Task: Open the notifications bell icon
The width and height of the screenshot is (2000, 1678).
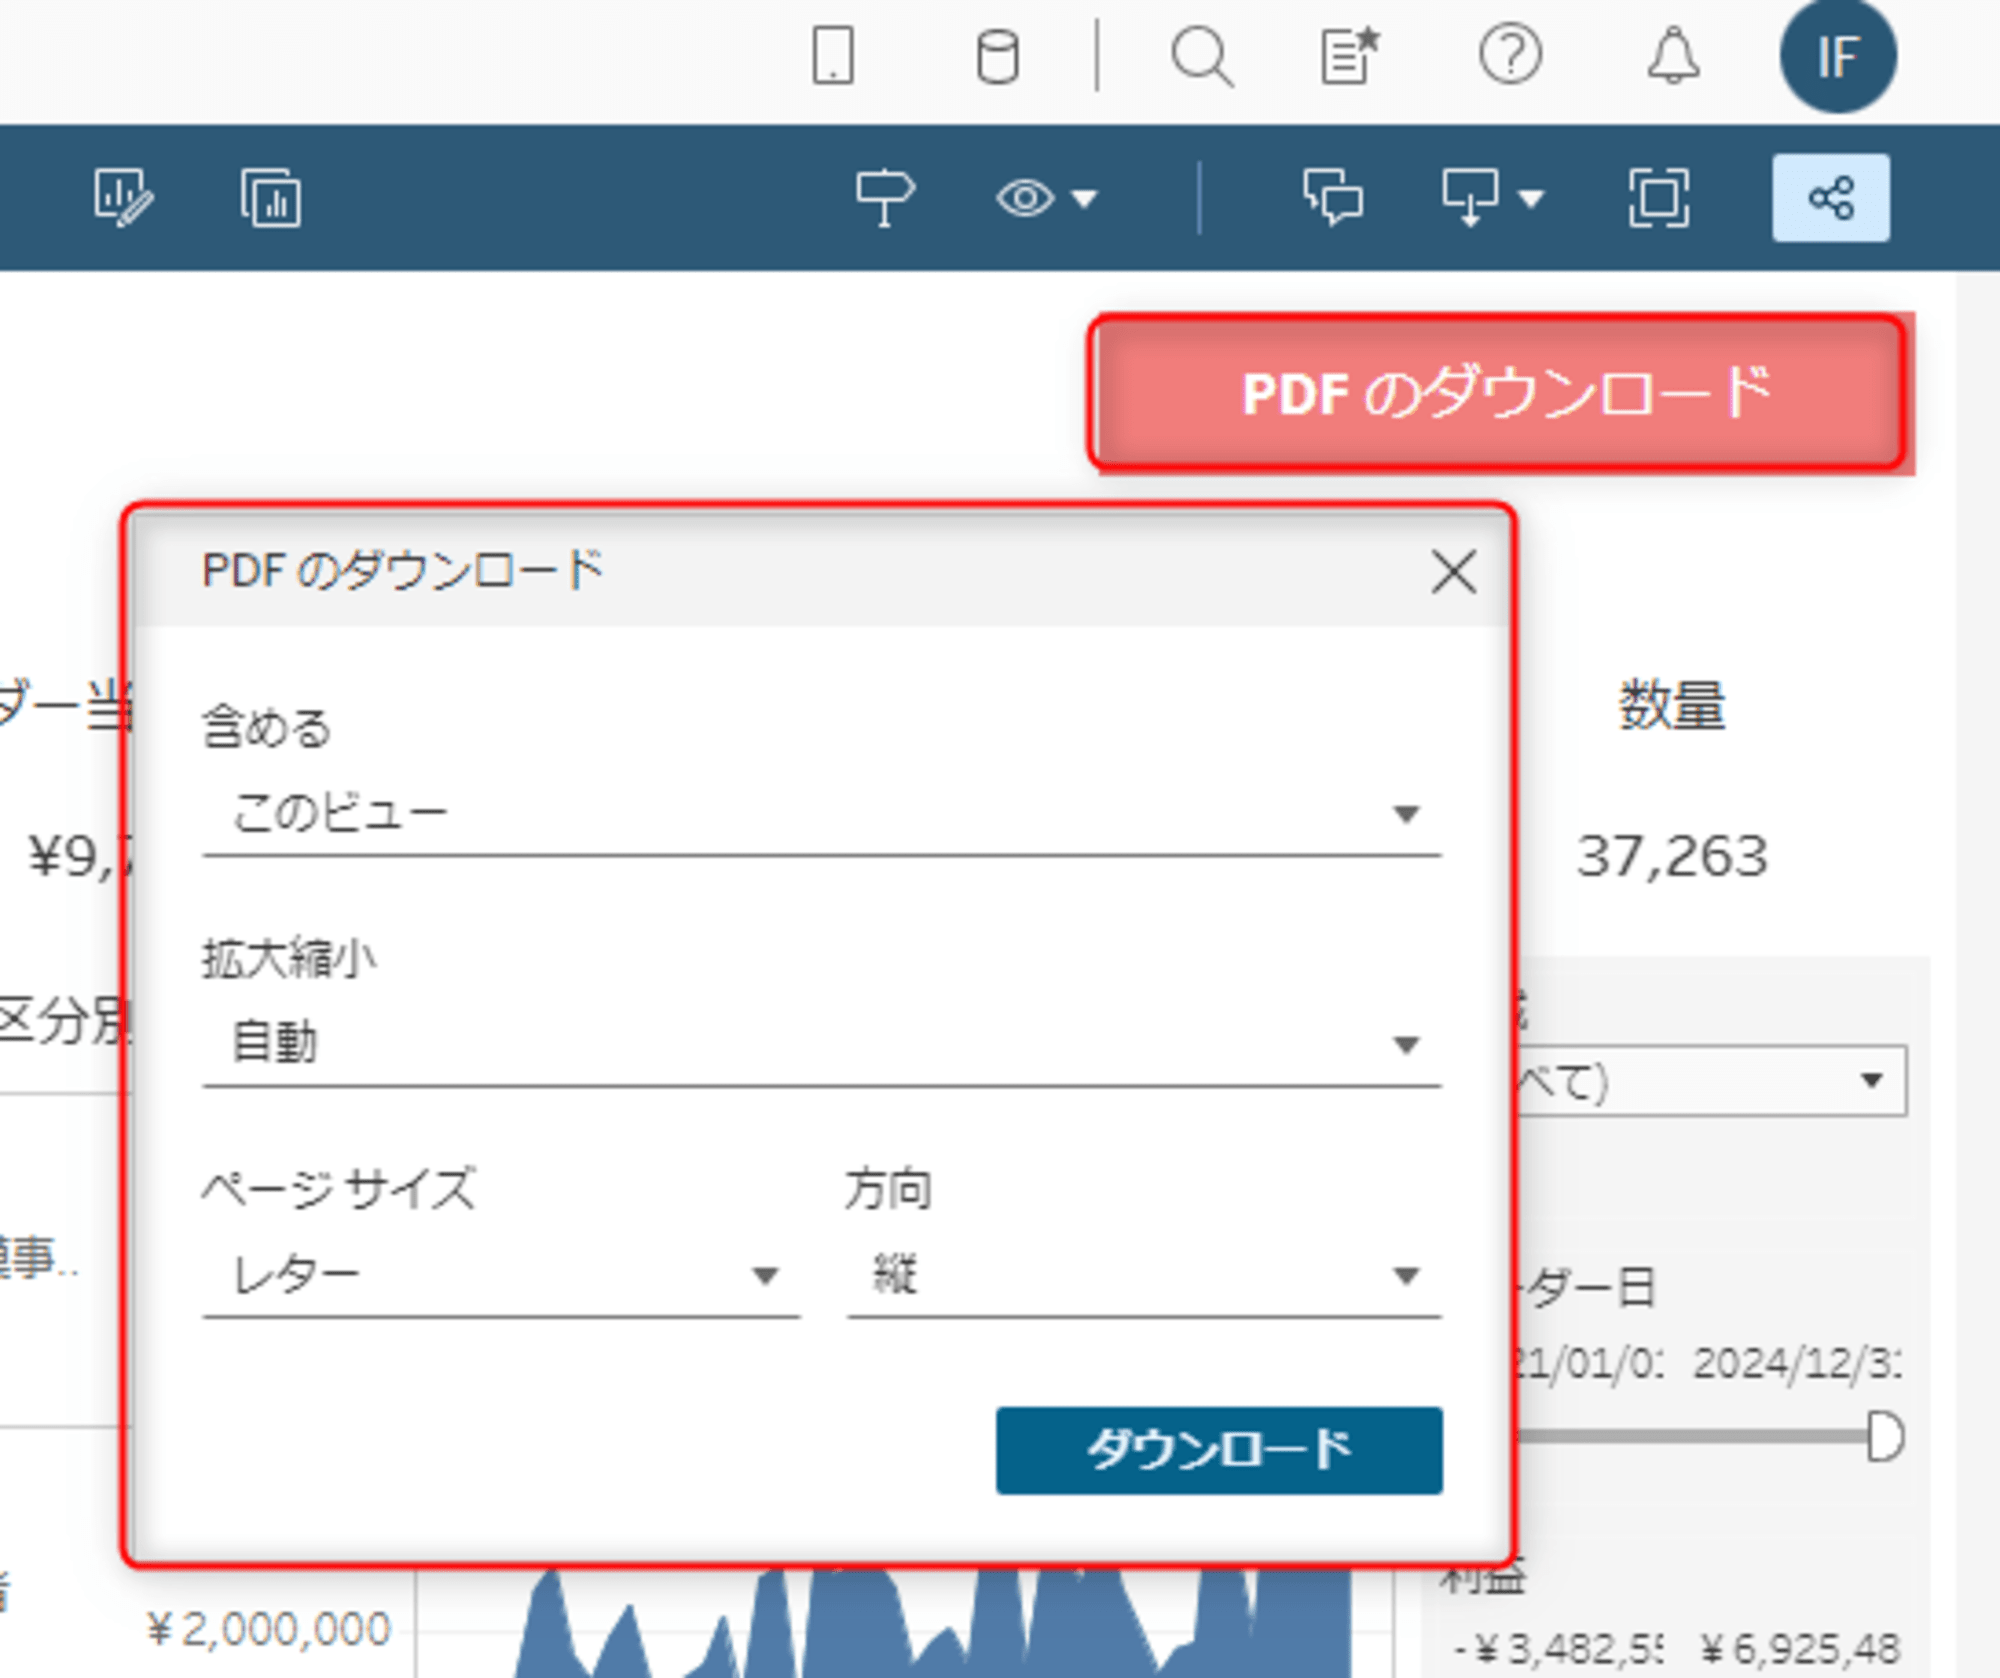Action: click(x=1673, y=55)
